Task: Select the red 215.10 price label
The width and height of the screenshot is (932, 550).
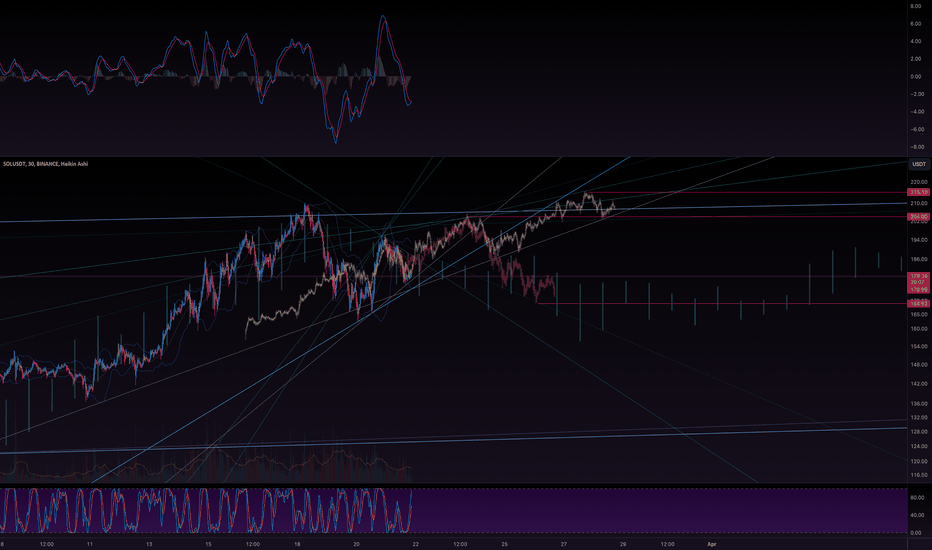Action: pyautogui.click(x=919, y=192)
